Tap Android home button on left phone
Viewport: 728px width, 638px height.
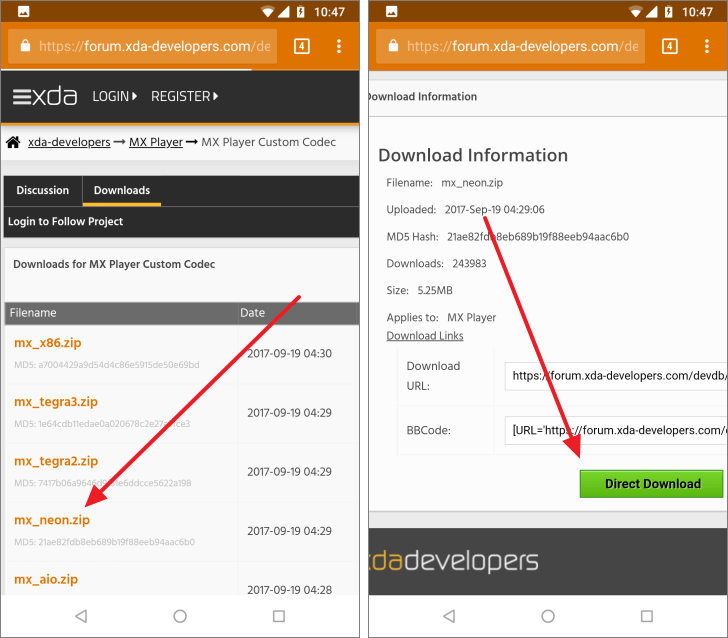click(x=180, y=616)
